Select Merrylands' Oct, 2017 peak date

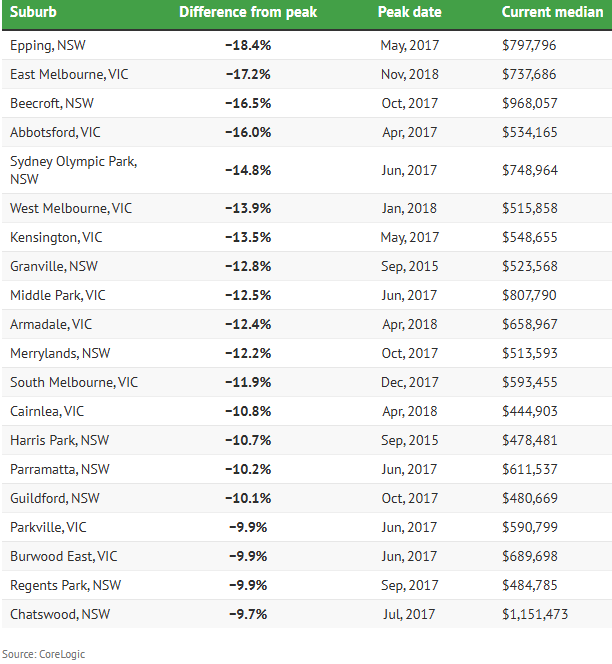pos(410,354)
